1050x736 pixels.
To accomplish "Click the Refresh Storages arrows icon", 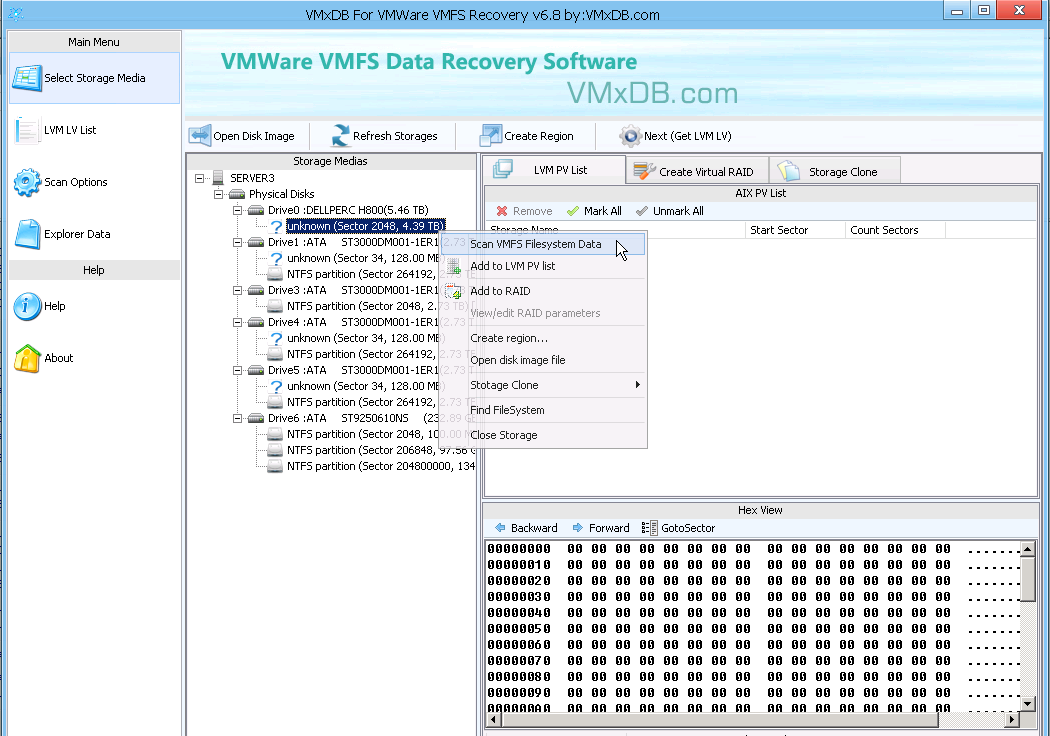I will (341, 136).
